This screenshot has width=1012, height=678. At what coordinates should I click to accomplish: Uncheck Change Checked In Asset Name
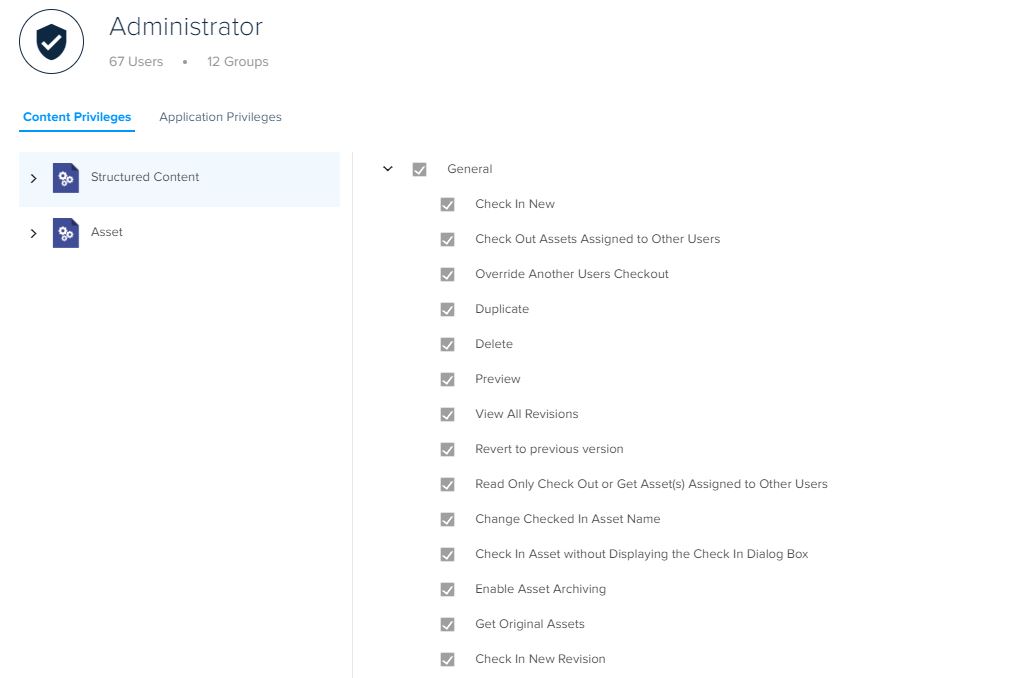pos(447,519)
